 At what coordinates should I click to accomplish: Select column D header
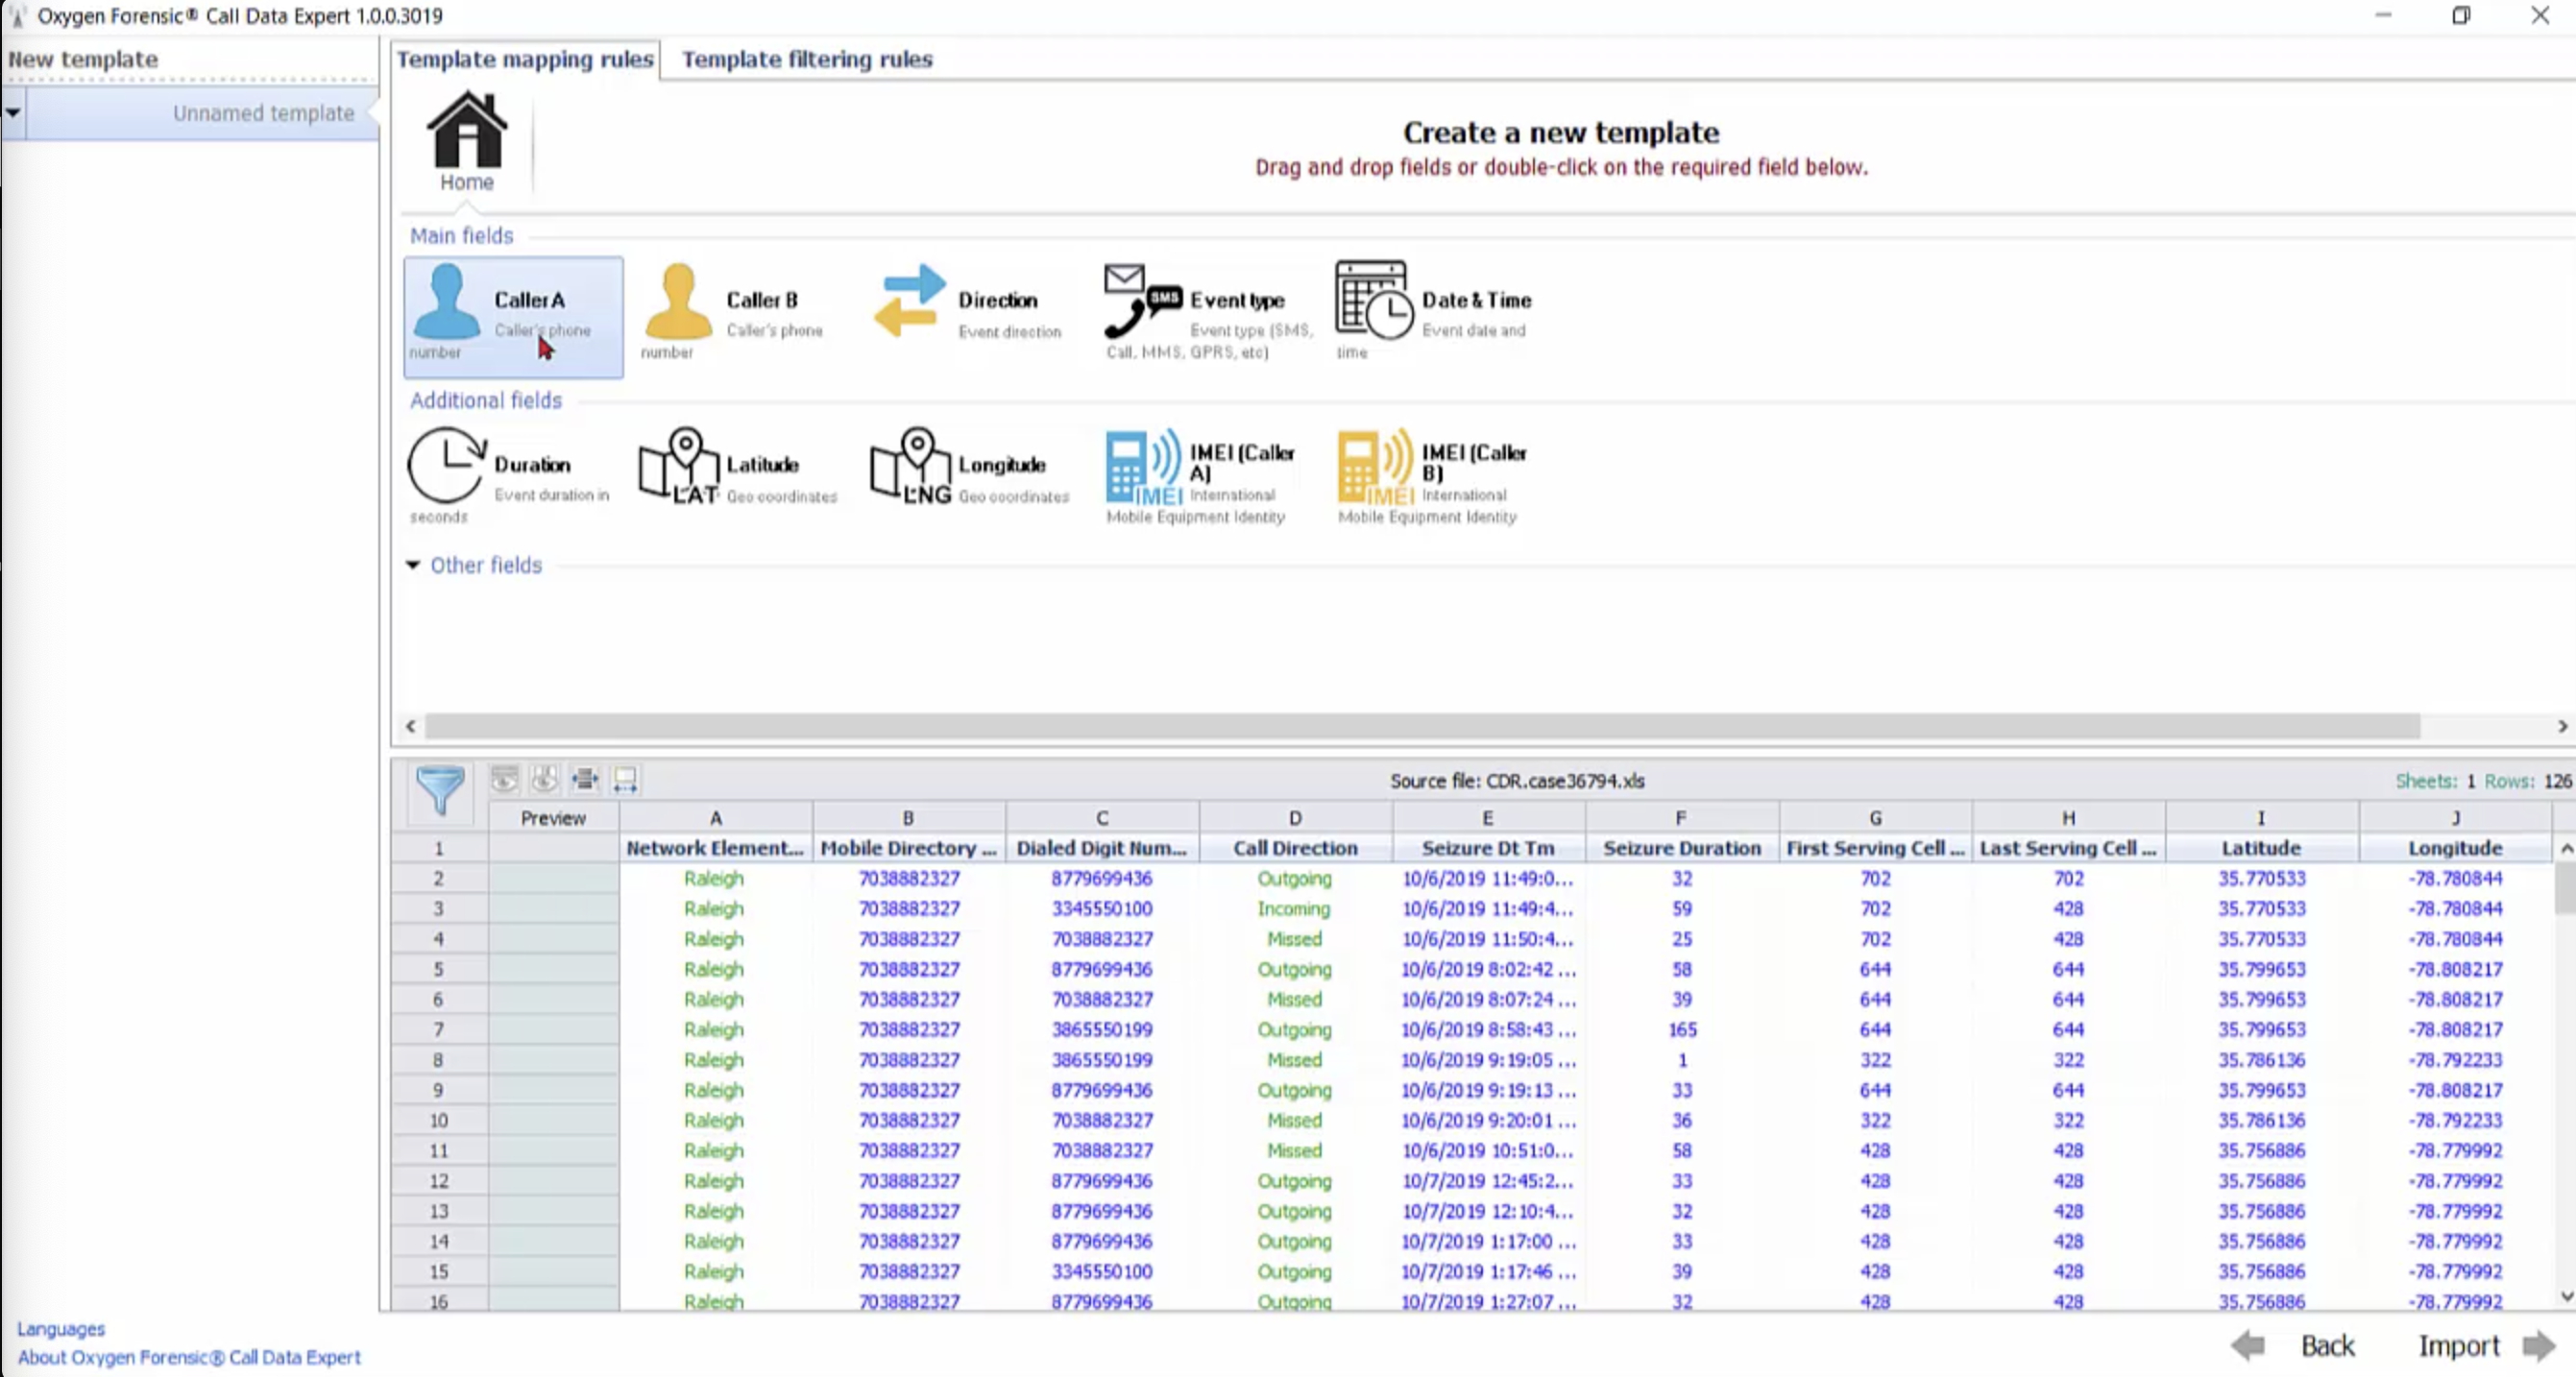[1295, 818]
